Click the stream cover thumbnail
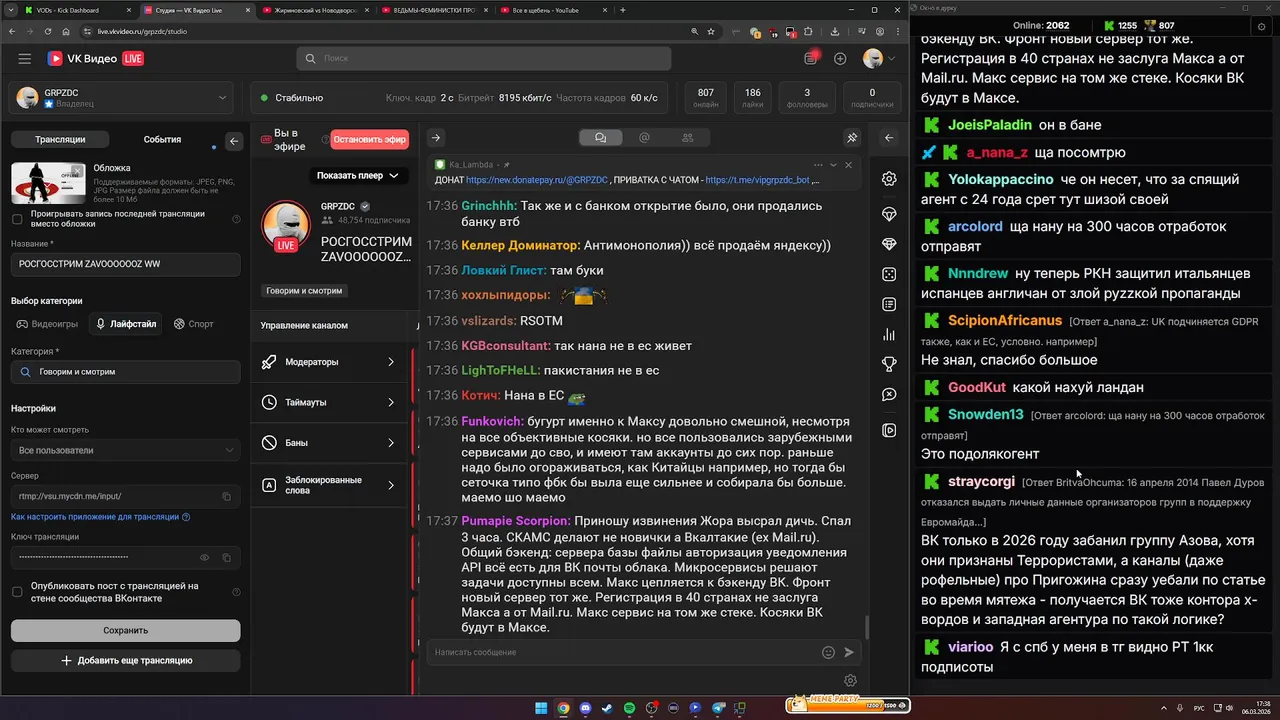 click(48, 183)
